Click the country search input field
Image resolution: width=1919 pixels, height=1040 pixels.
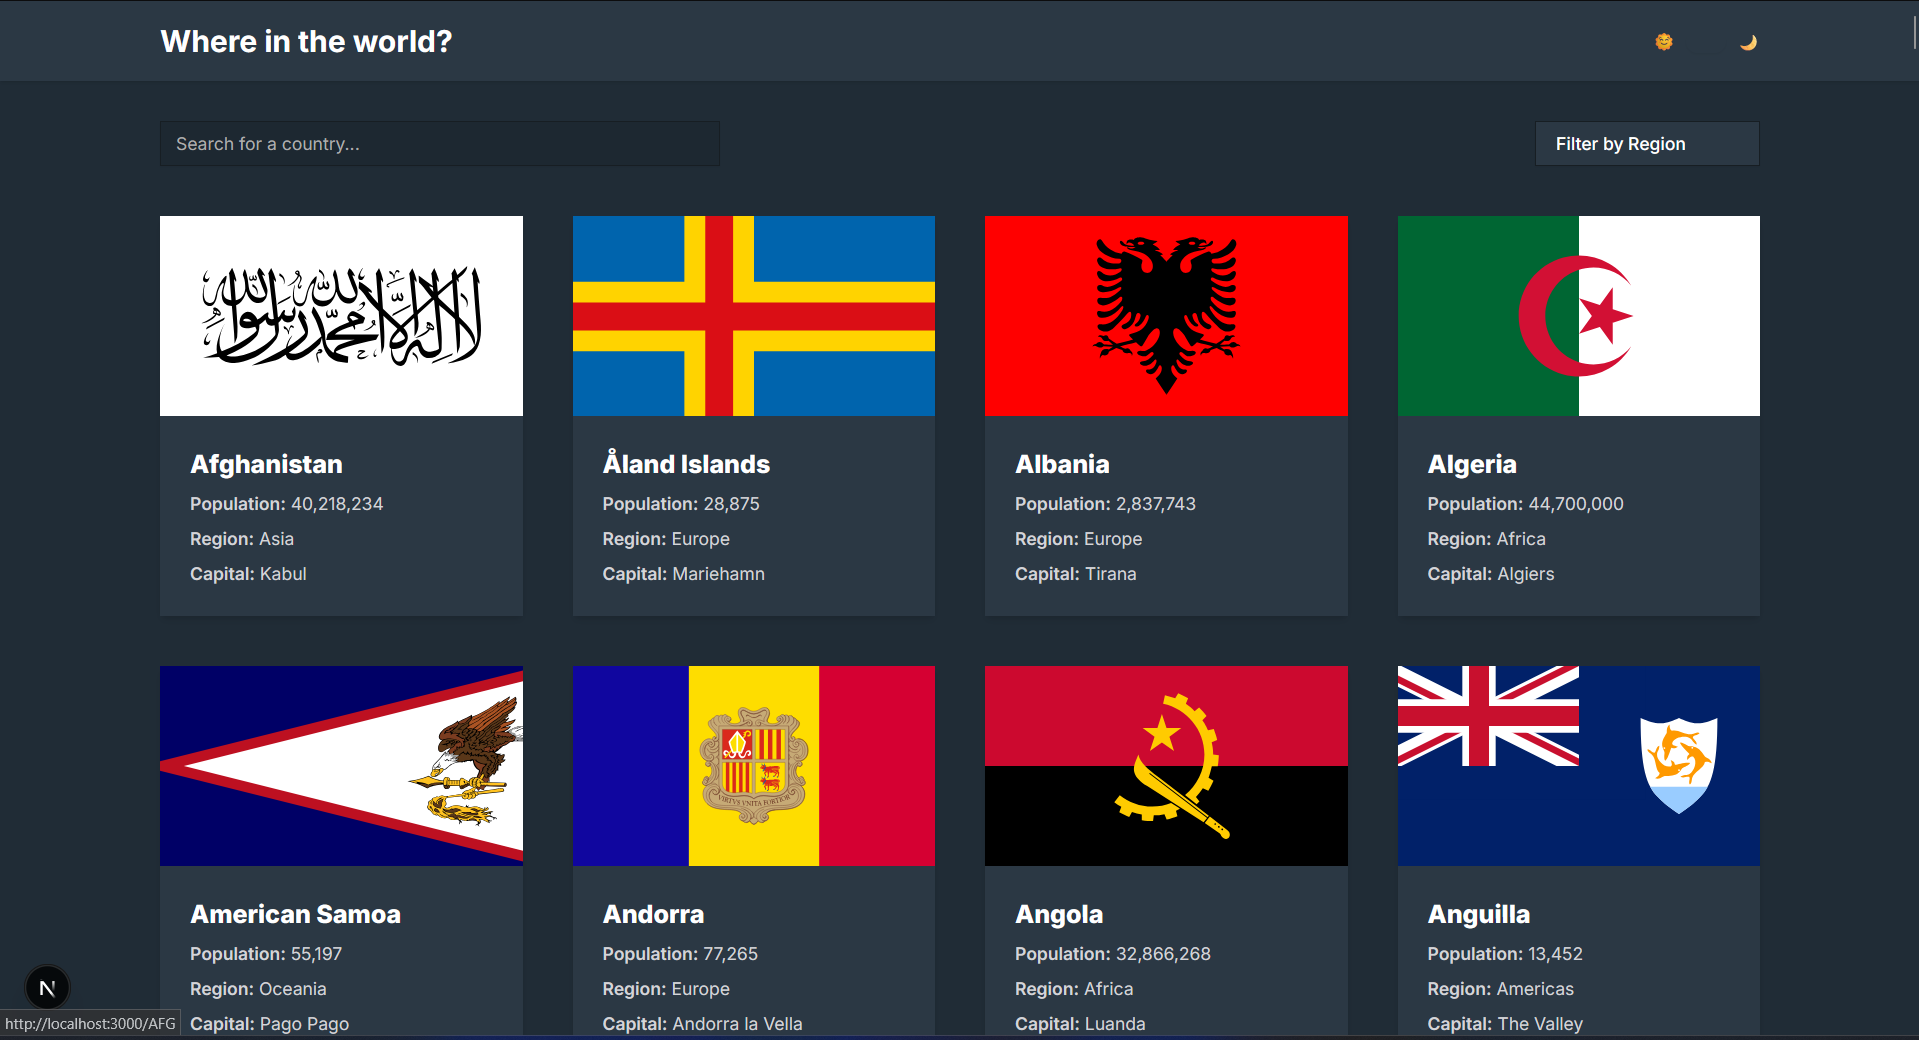coord(439,144)
